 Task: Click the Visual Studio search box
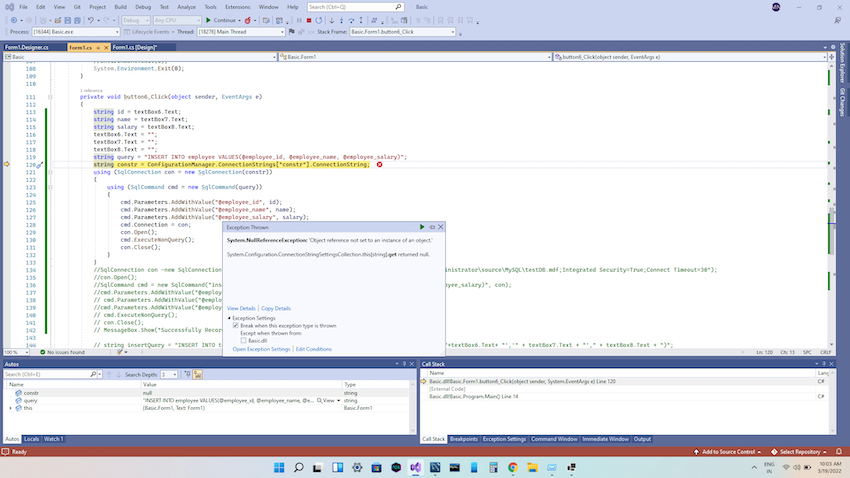(356, 7)
